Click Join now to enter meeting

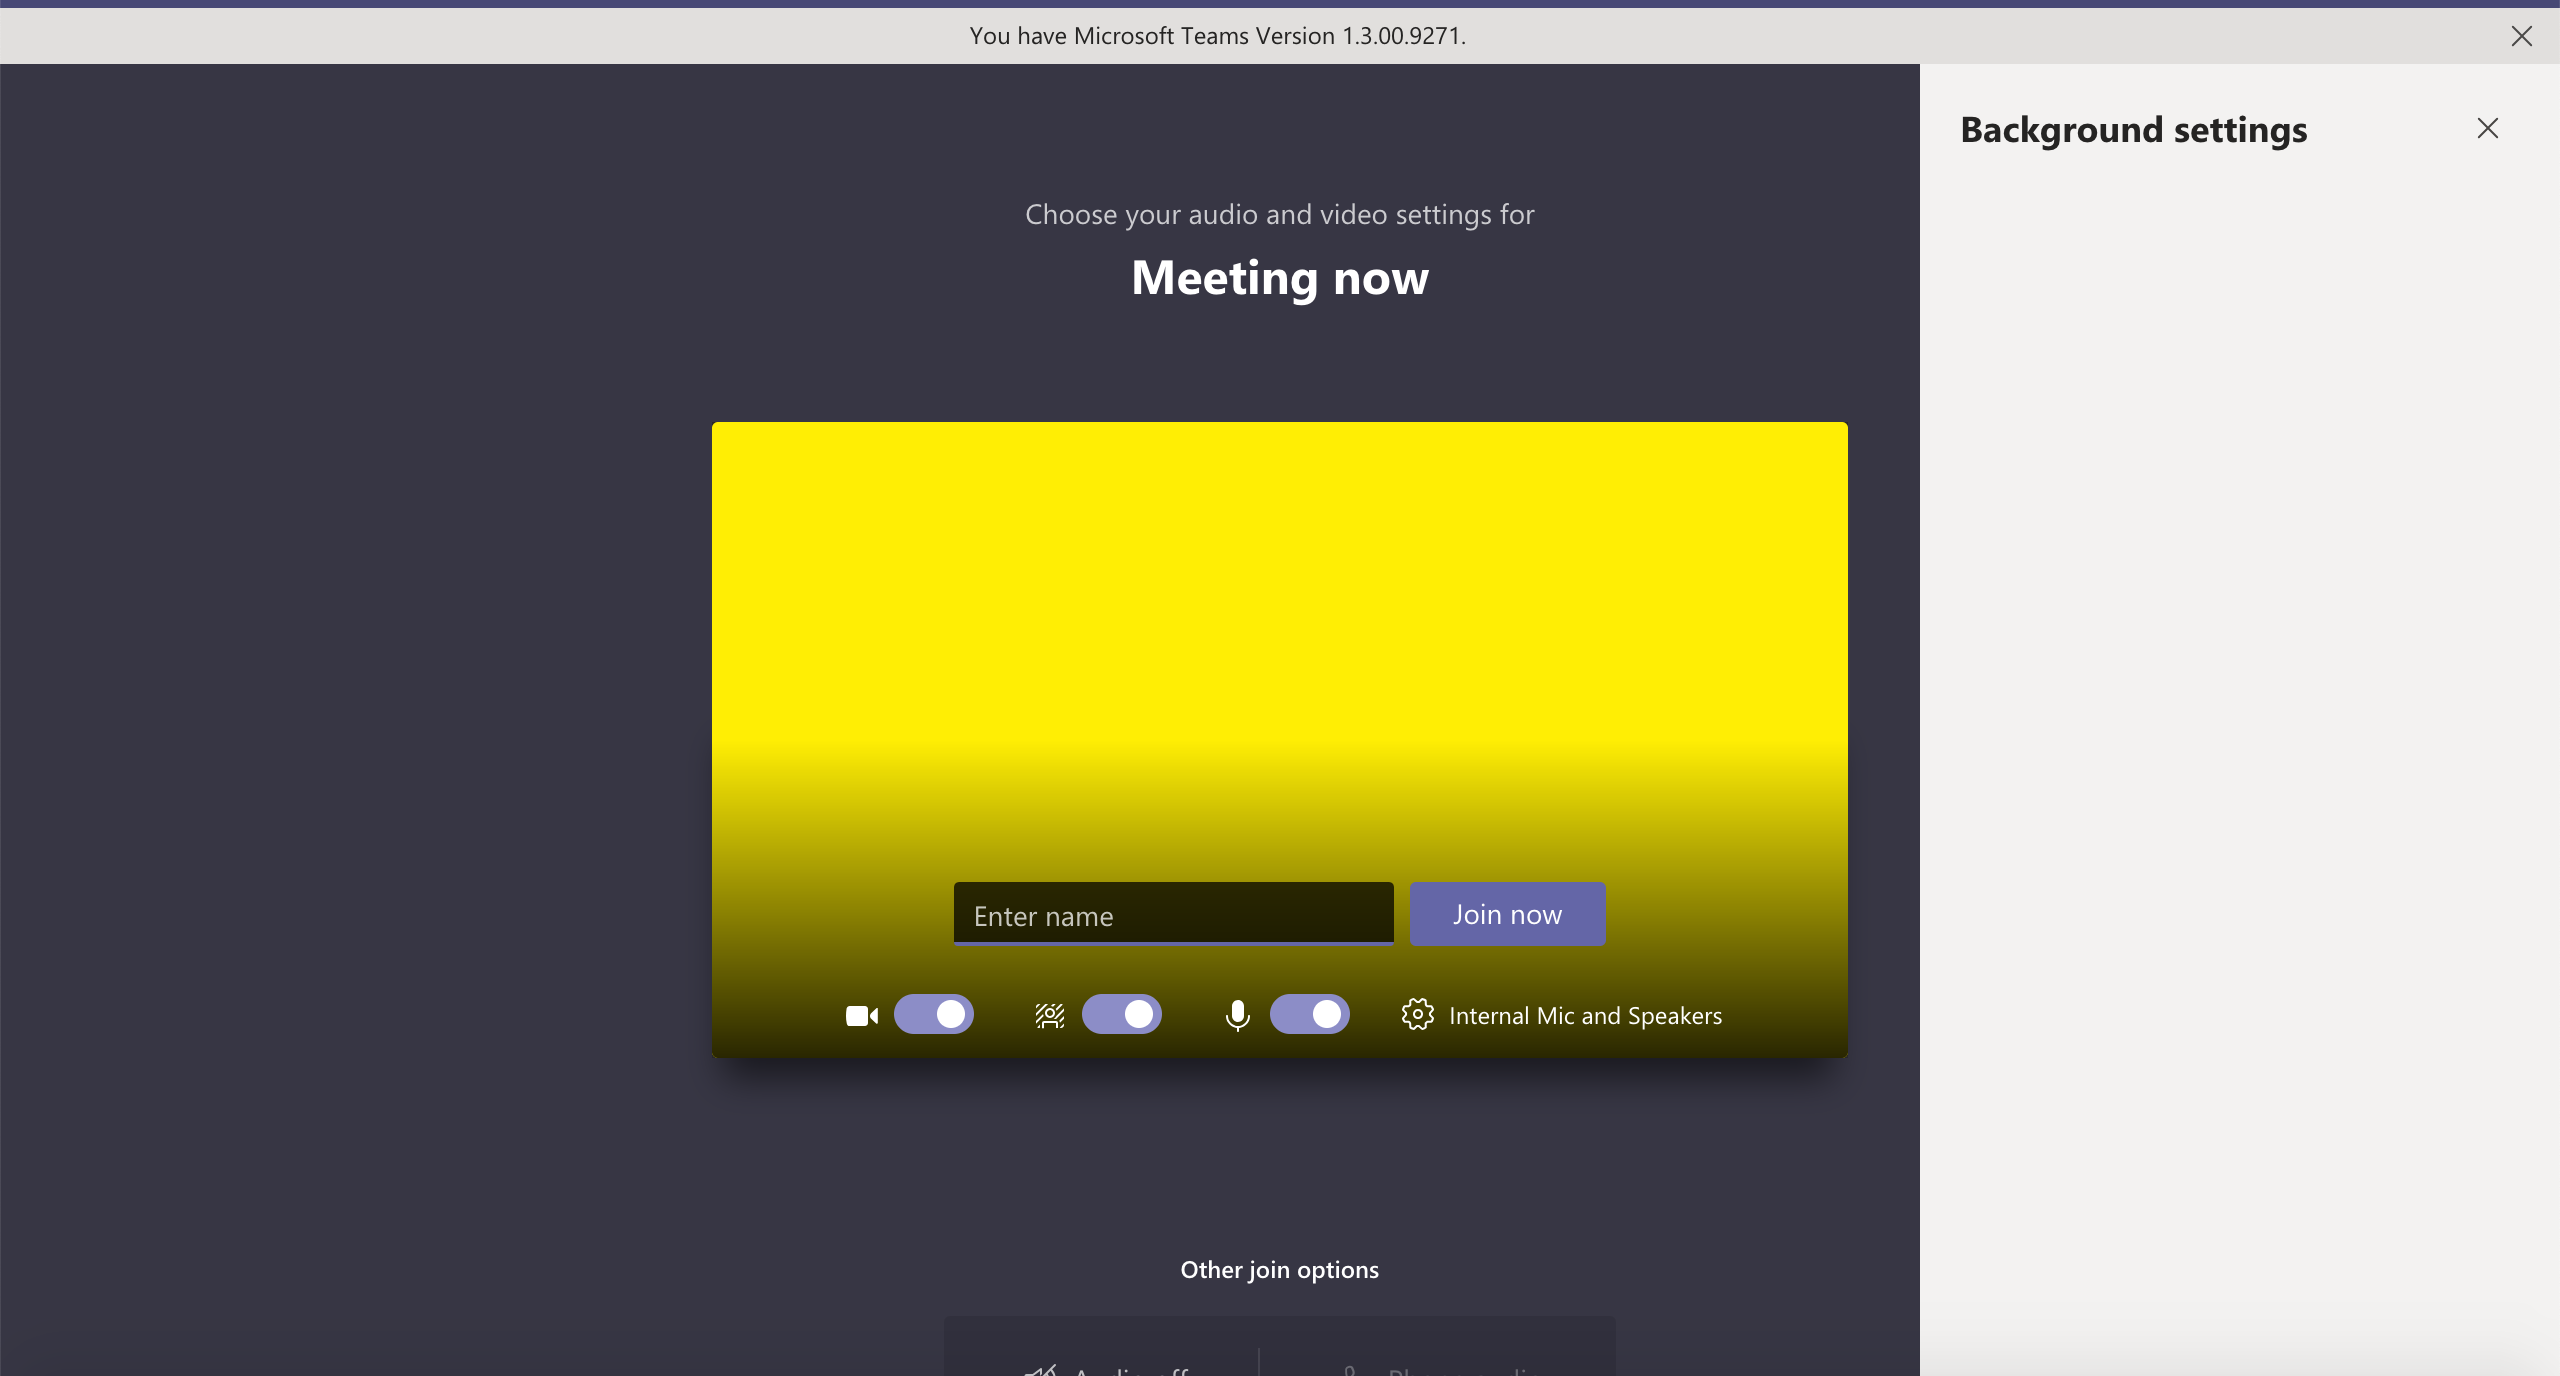1508,913
